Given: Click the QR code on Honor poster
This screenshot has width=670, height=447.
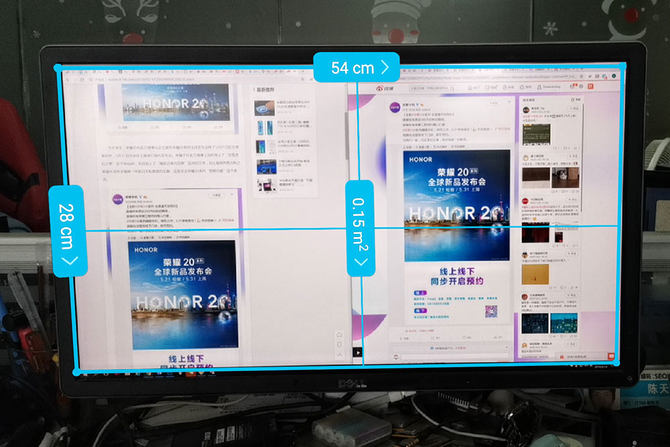Looking at the screenshot, I should 491,311.
